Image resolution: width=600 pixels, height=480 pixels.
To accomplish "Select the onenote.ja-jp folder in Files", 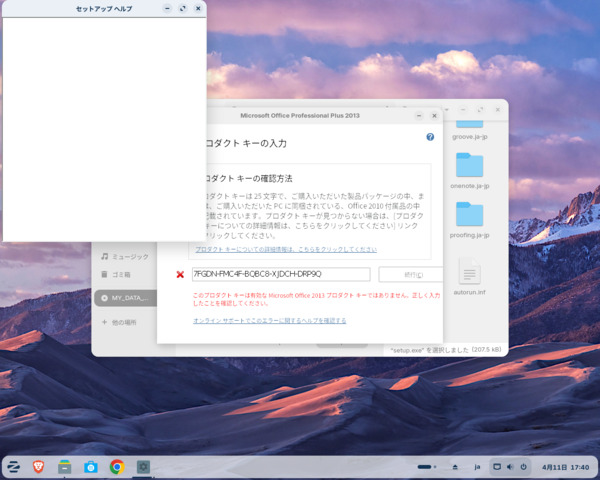I will (x=470, y=171).
